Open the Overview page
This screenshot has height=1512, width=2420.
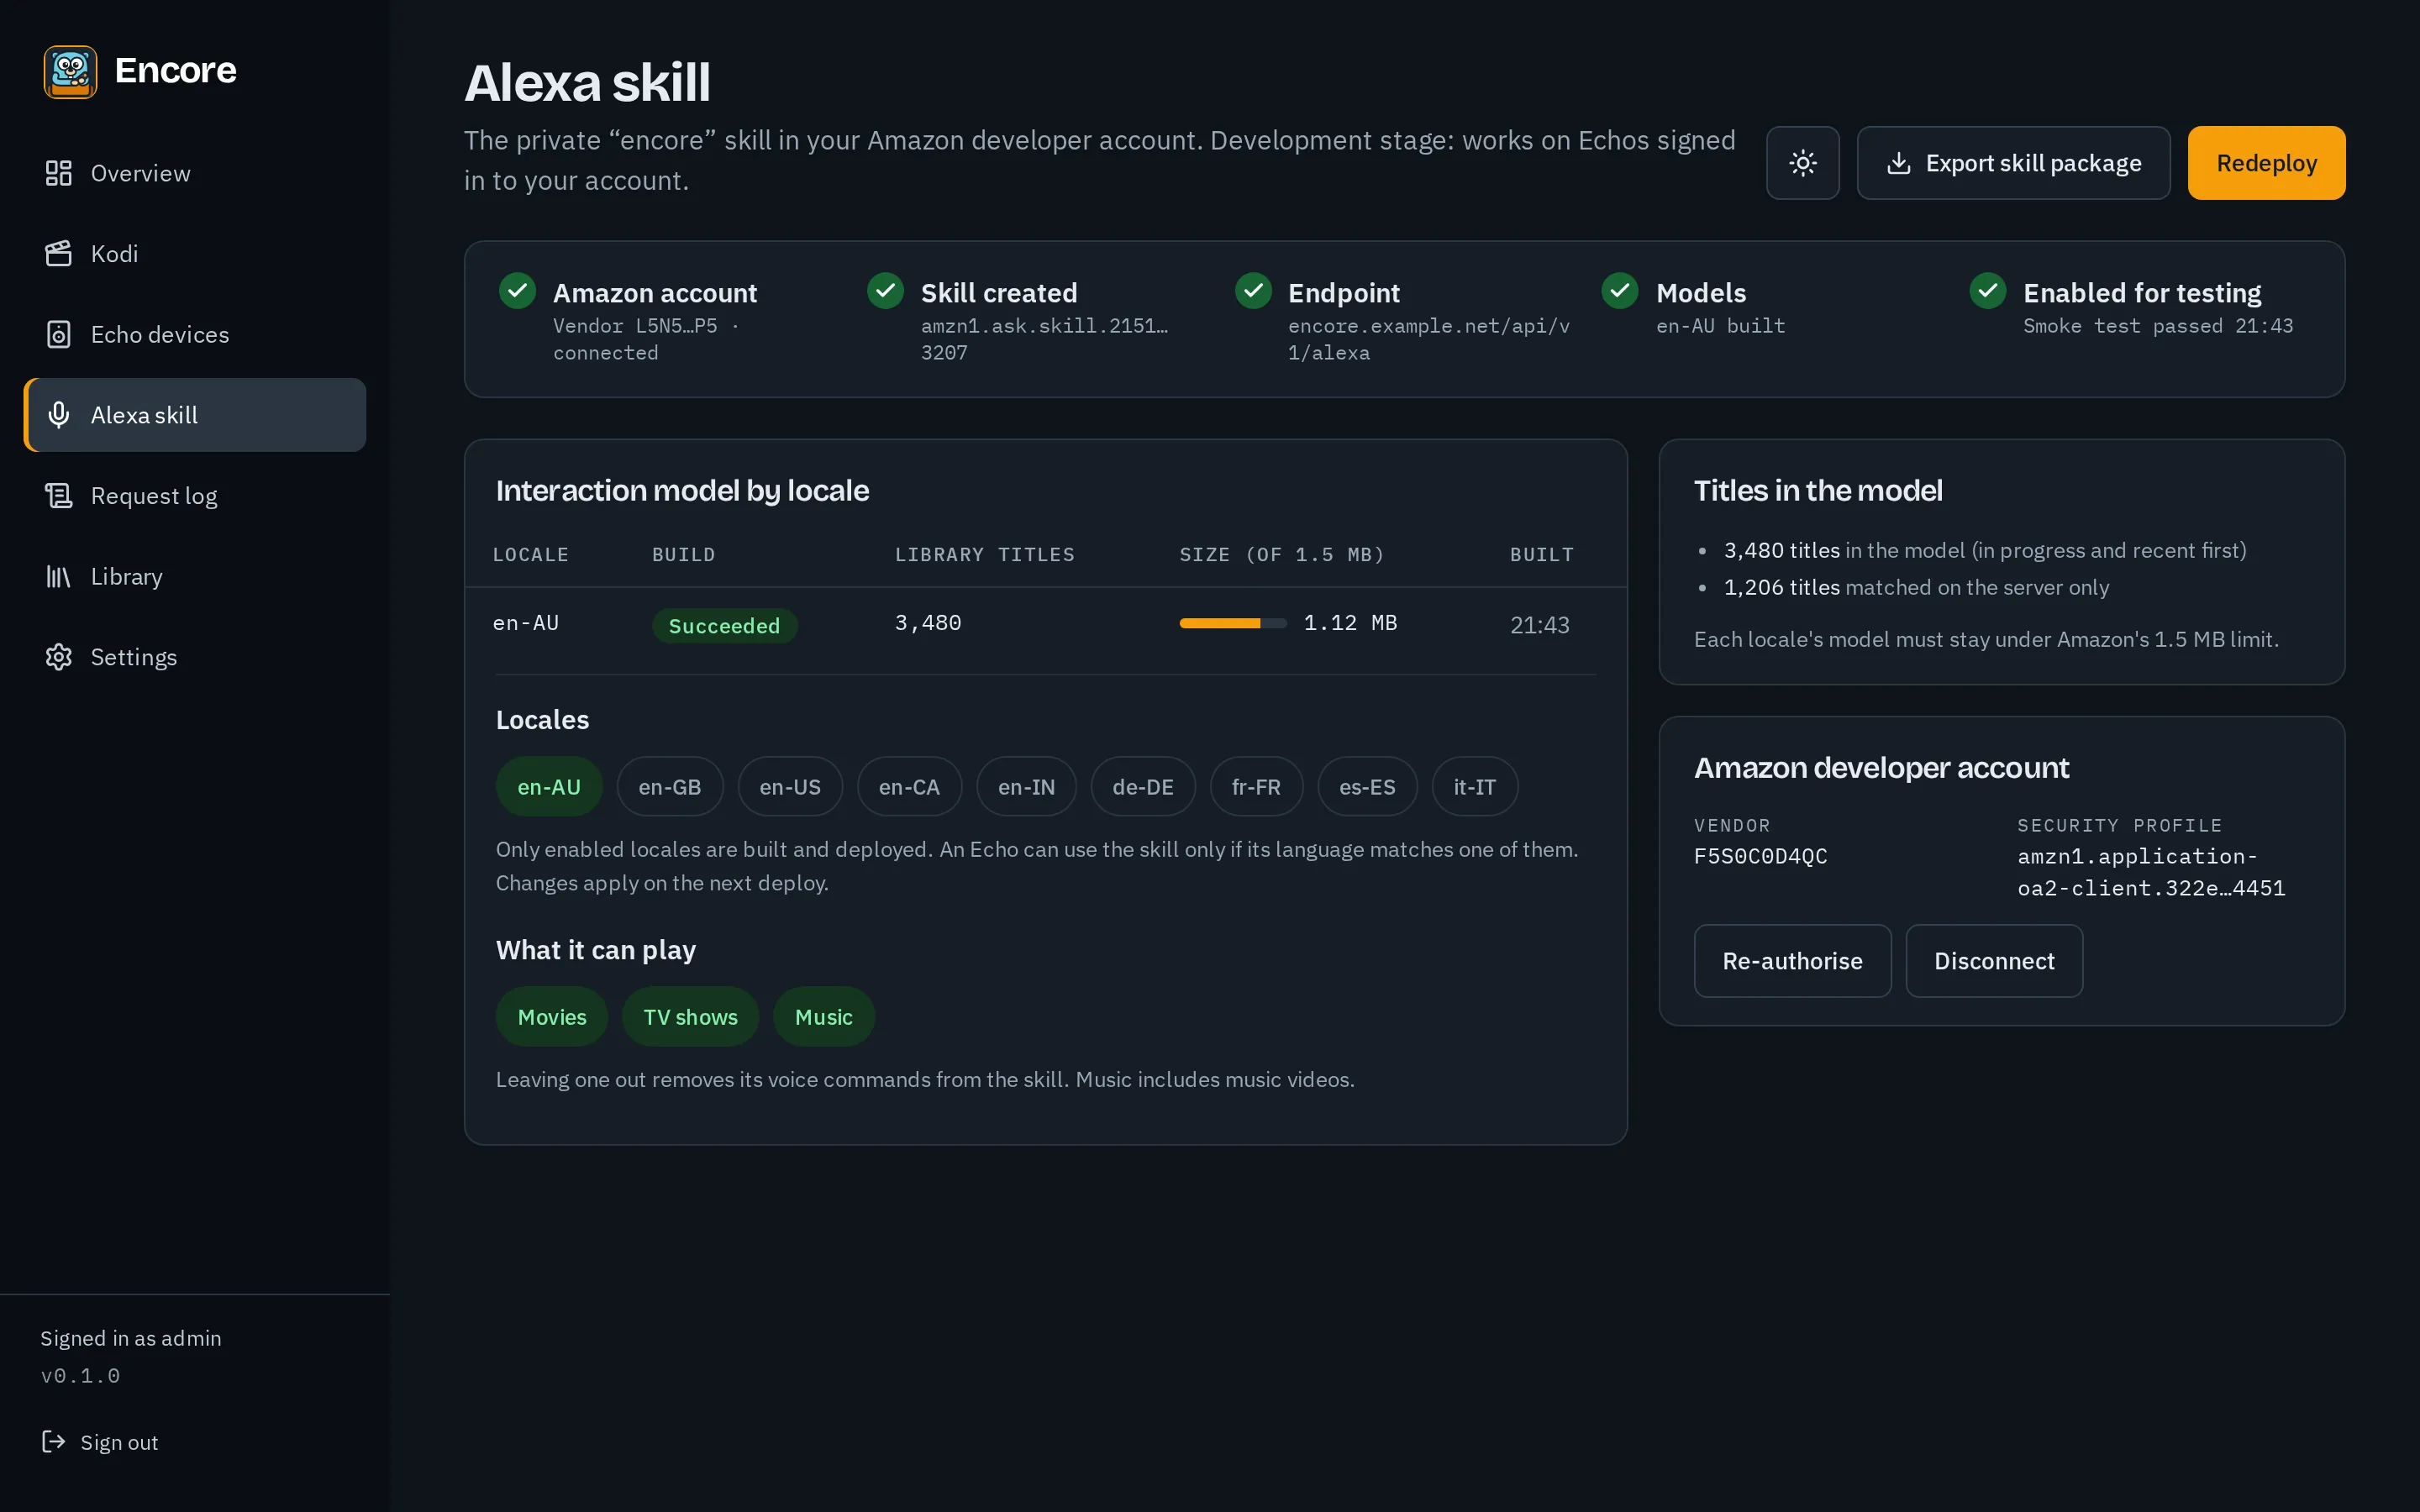click(x=195, y=173)
